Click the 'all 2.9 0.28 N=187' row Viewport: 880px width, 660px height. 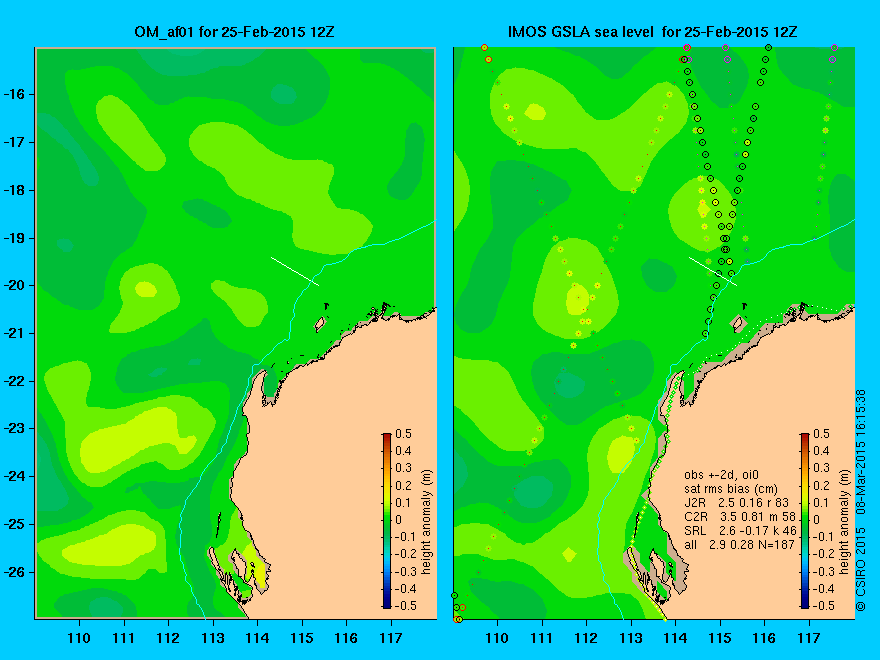739,545
